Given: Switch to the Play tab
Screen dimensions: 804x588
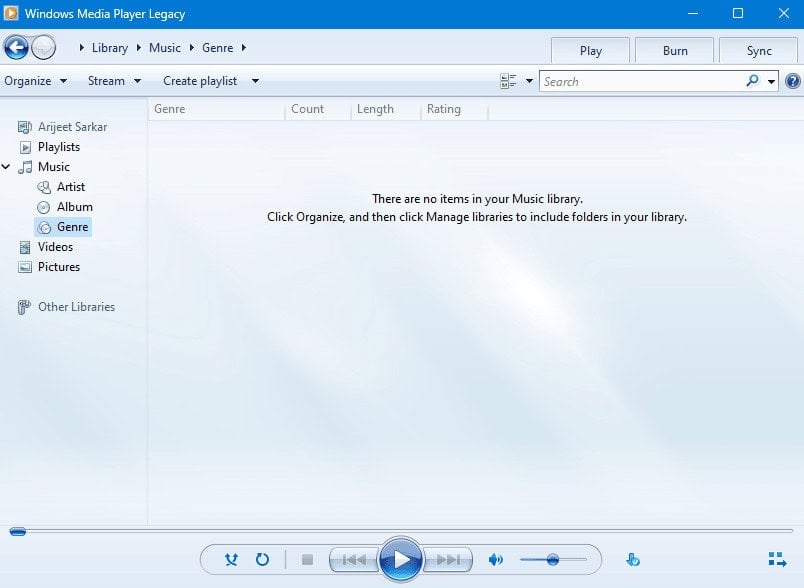Looking at the screenshot, I should click(590, 51).
